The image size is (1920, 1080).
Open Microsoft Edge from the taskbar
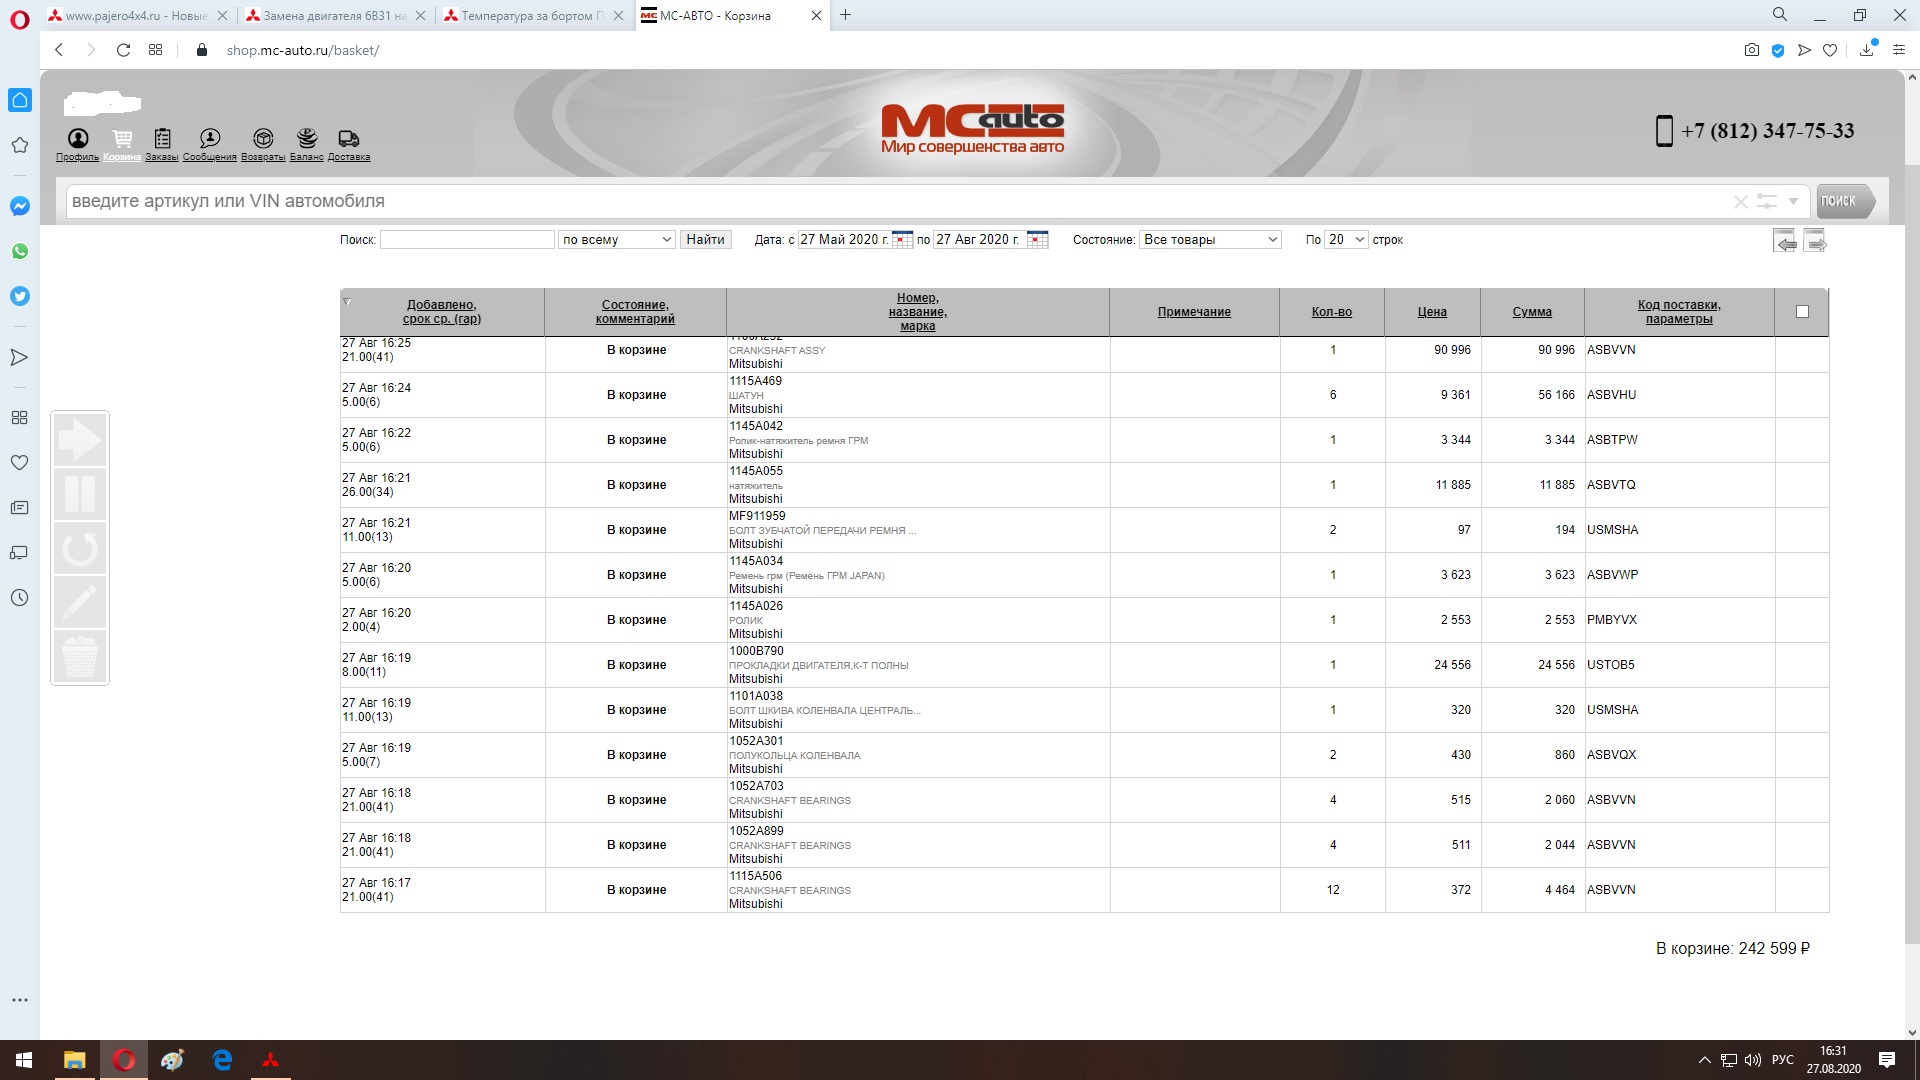pyautogui.click(x=222, y=1060)
